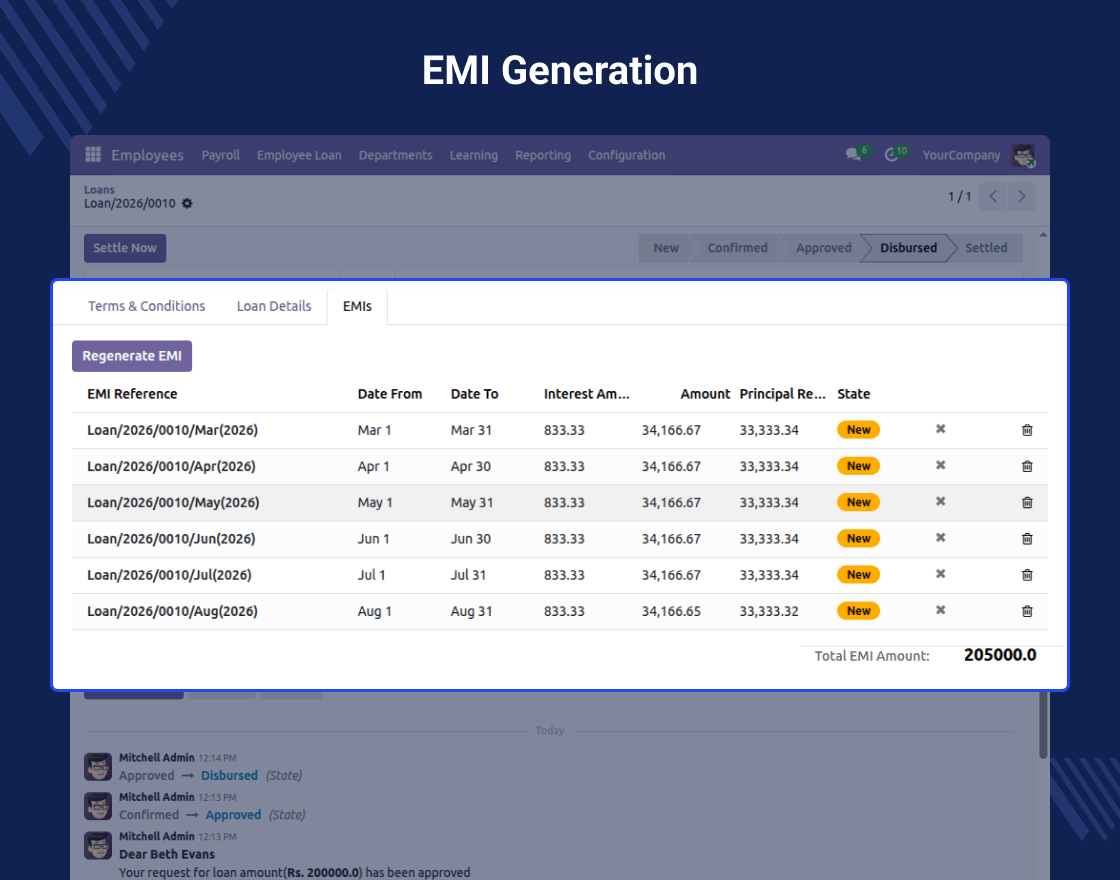The image size is (1120, 880).
Task: Click the 34,166.65 amount cell
Action: pyautogui.click(x=671, y=611)
